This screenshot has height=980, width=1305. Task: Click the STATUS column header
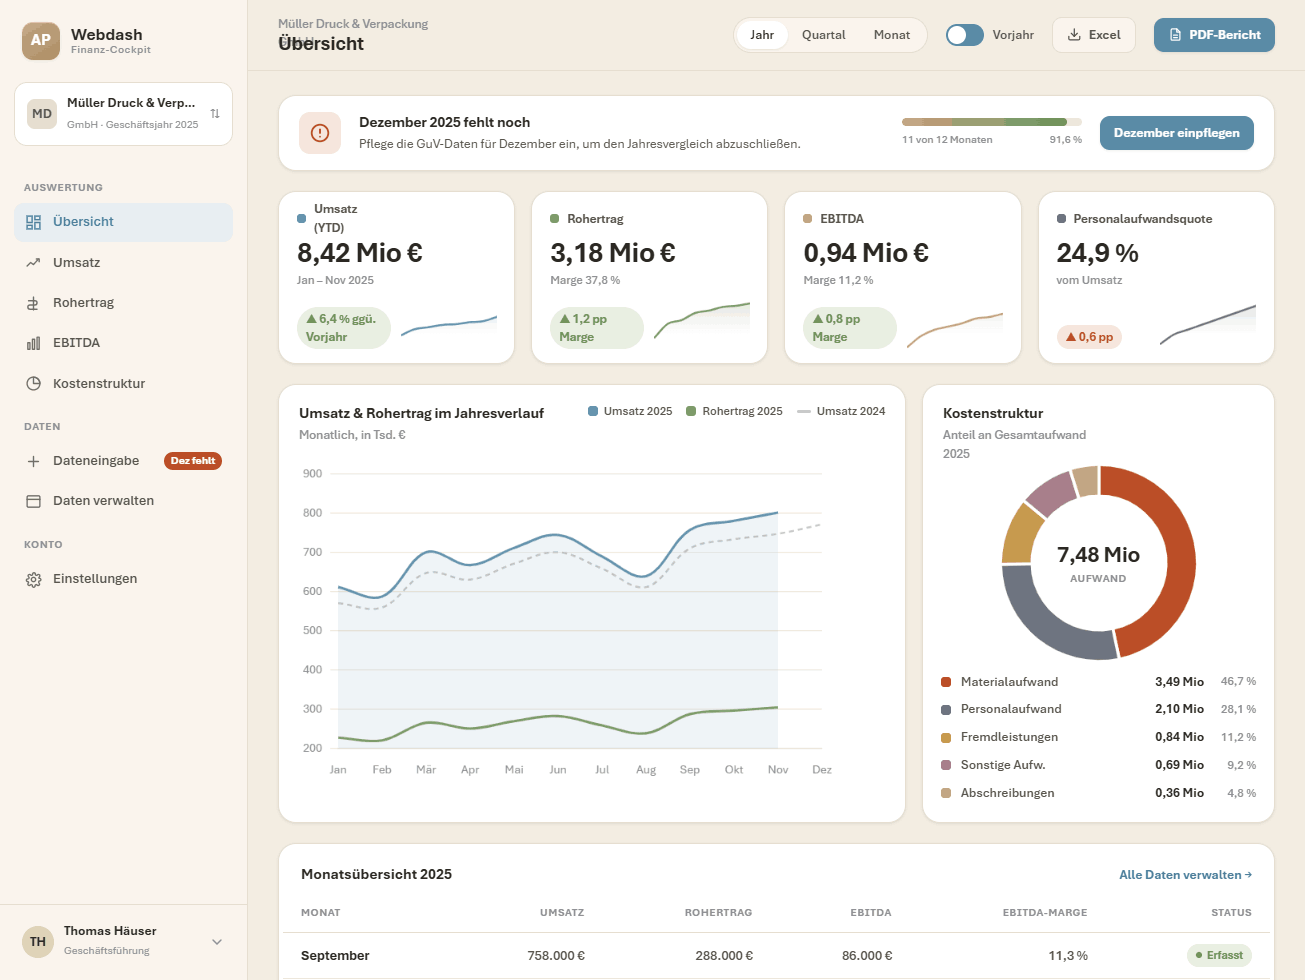[1231, 913]
